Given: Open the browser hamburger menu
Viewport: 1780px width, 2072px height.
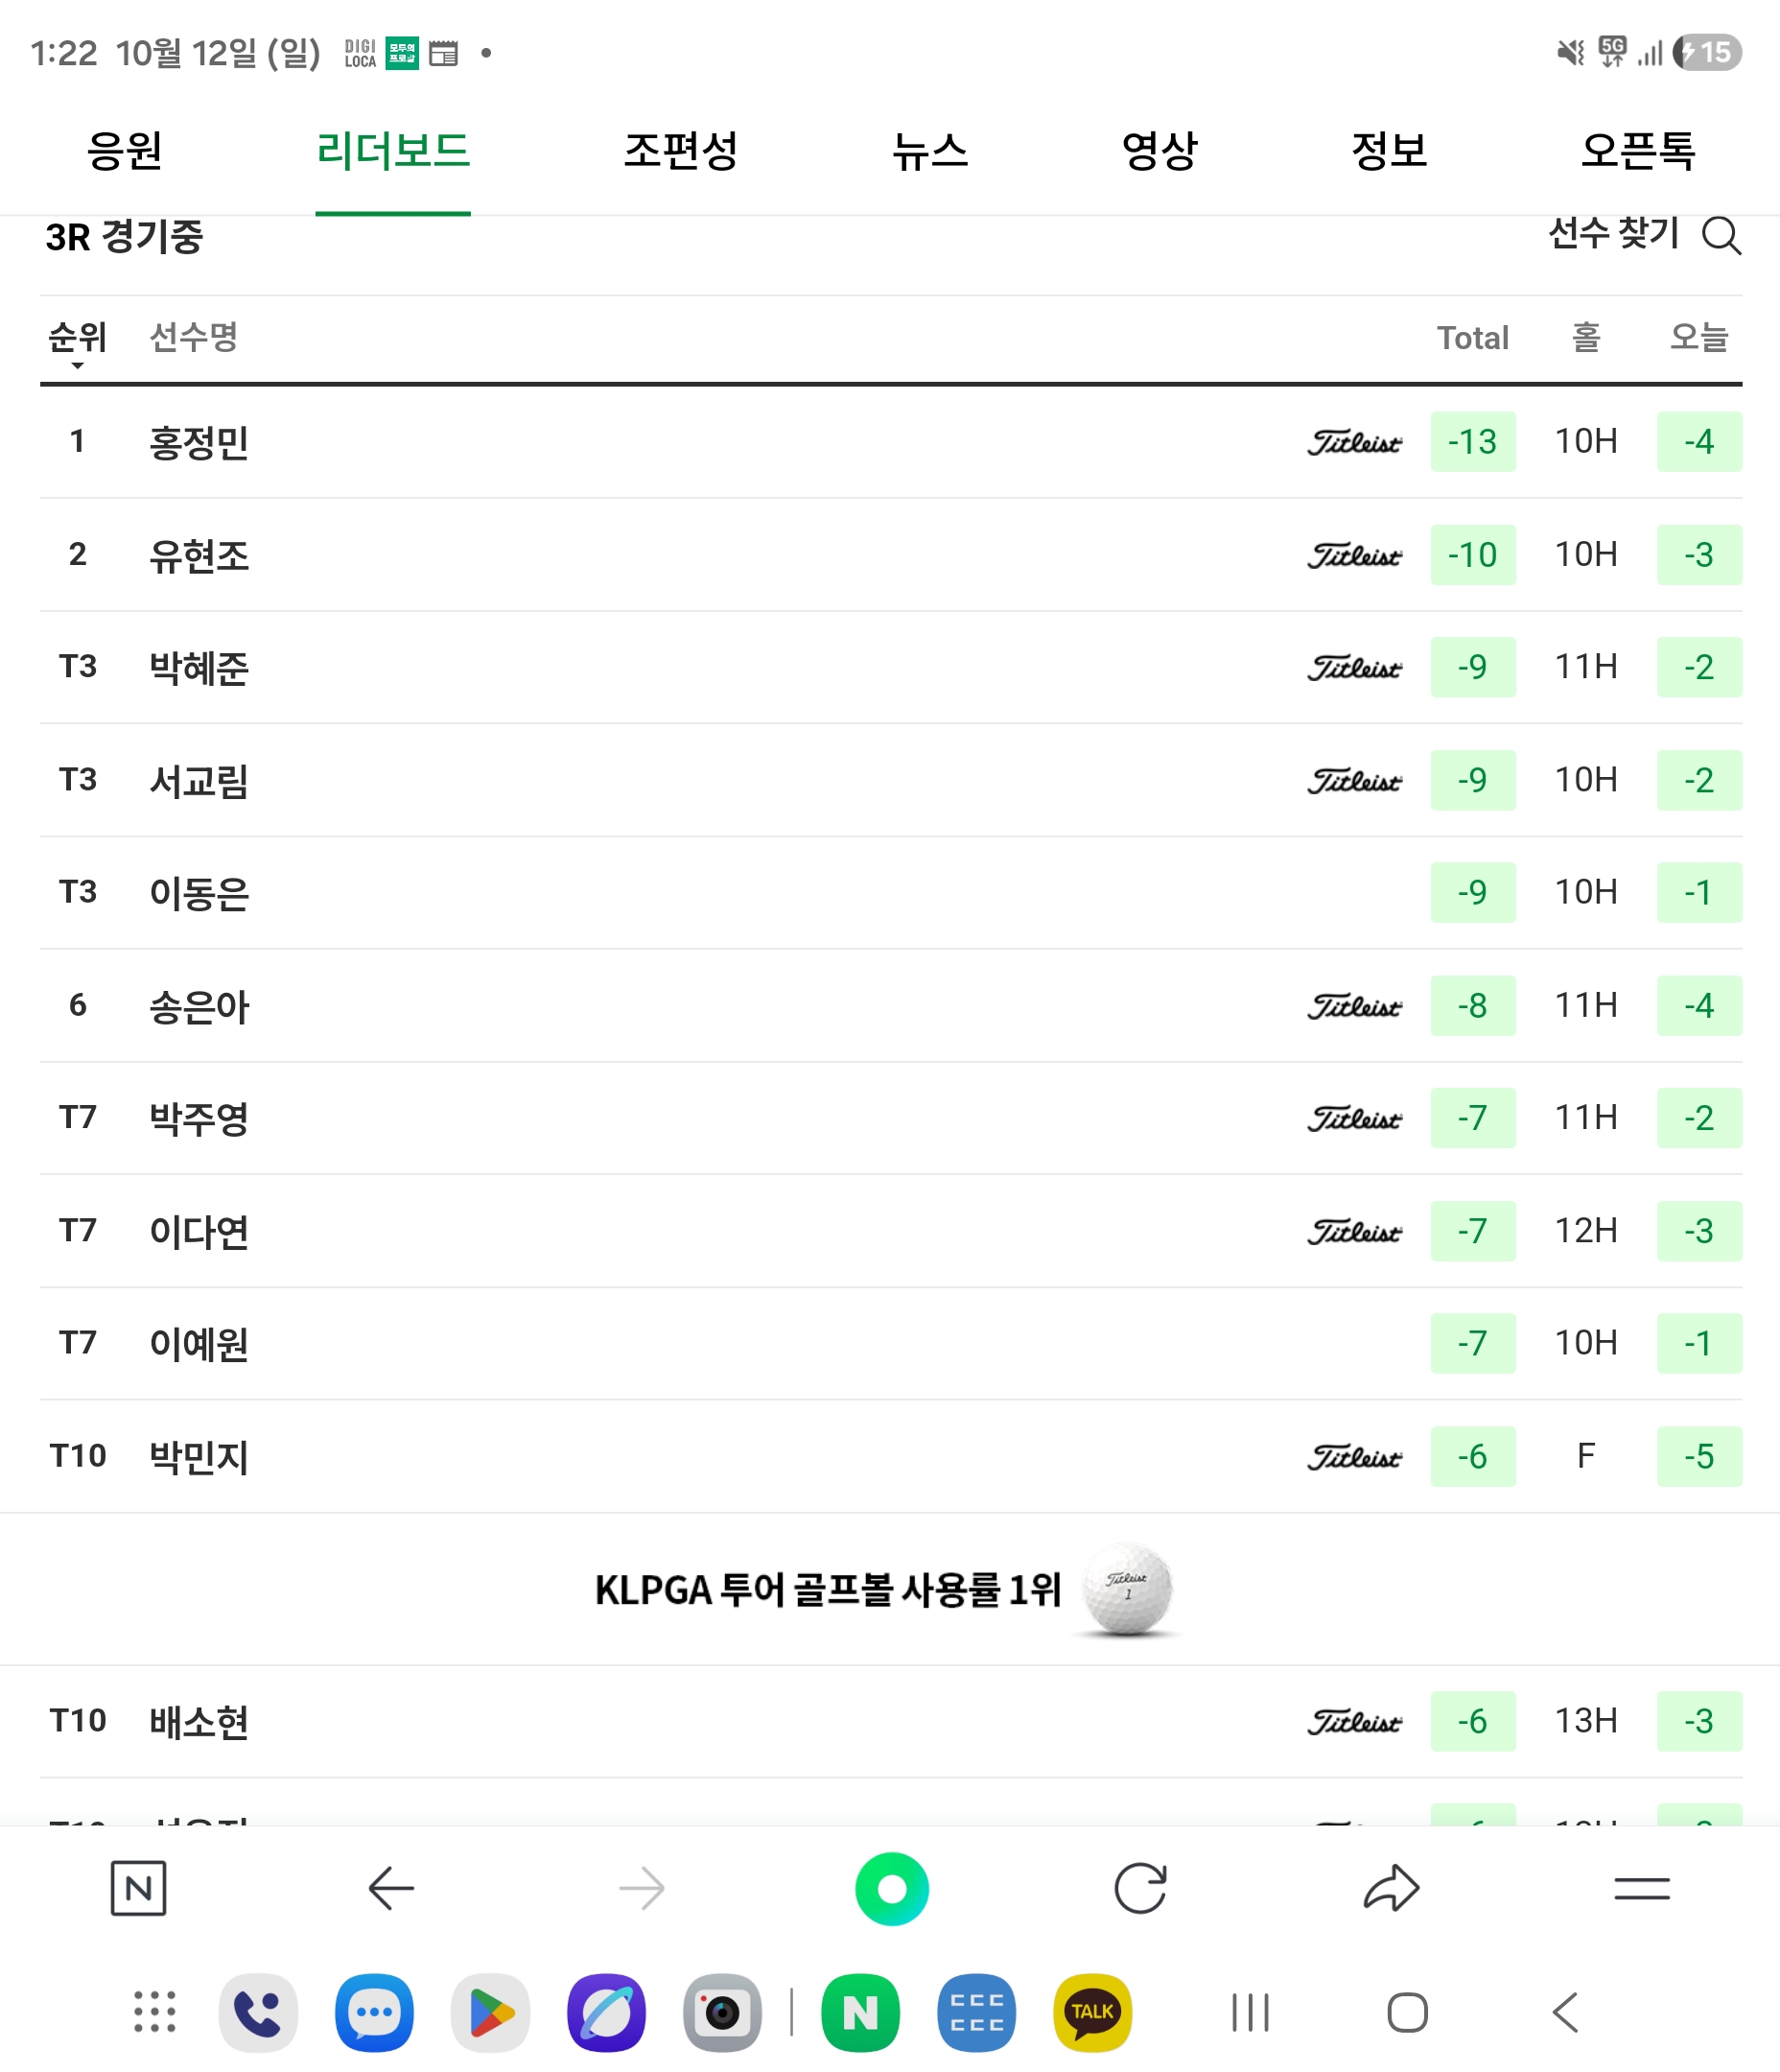Looking at the screenshot, I should 1641,1889.
